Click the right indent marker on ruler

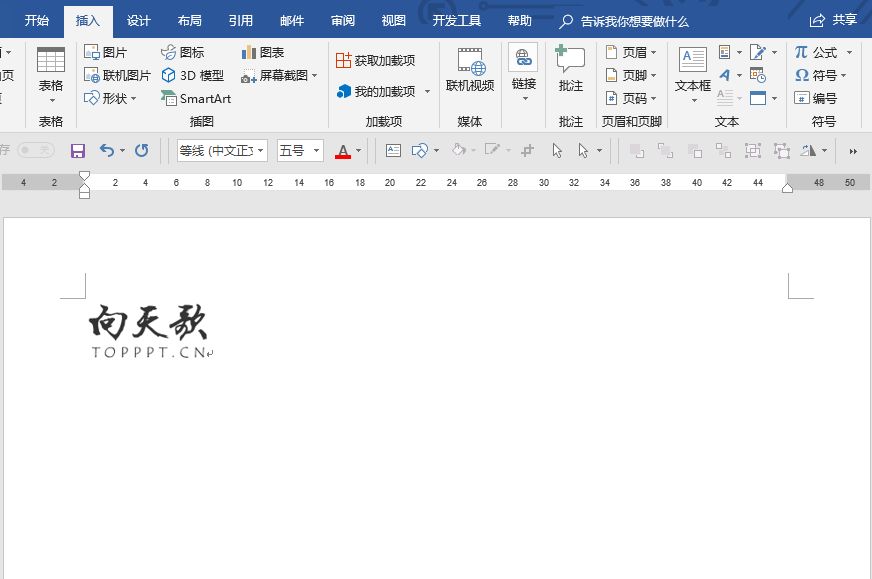[787, 188]
